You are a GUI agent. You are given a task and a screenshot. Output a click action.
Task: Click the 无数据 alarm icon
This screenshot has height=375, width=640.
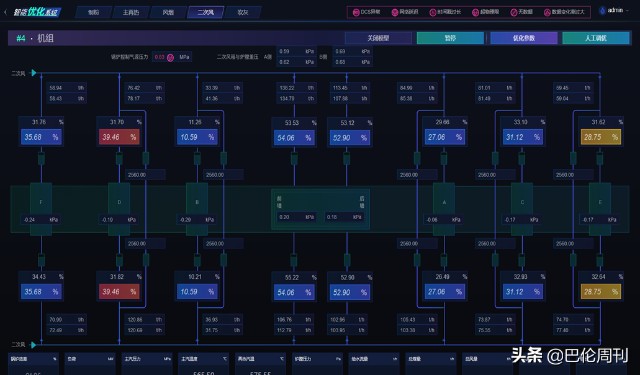514,12
